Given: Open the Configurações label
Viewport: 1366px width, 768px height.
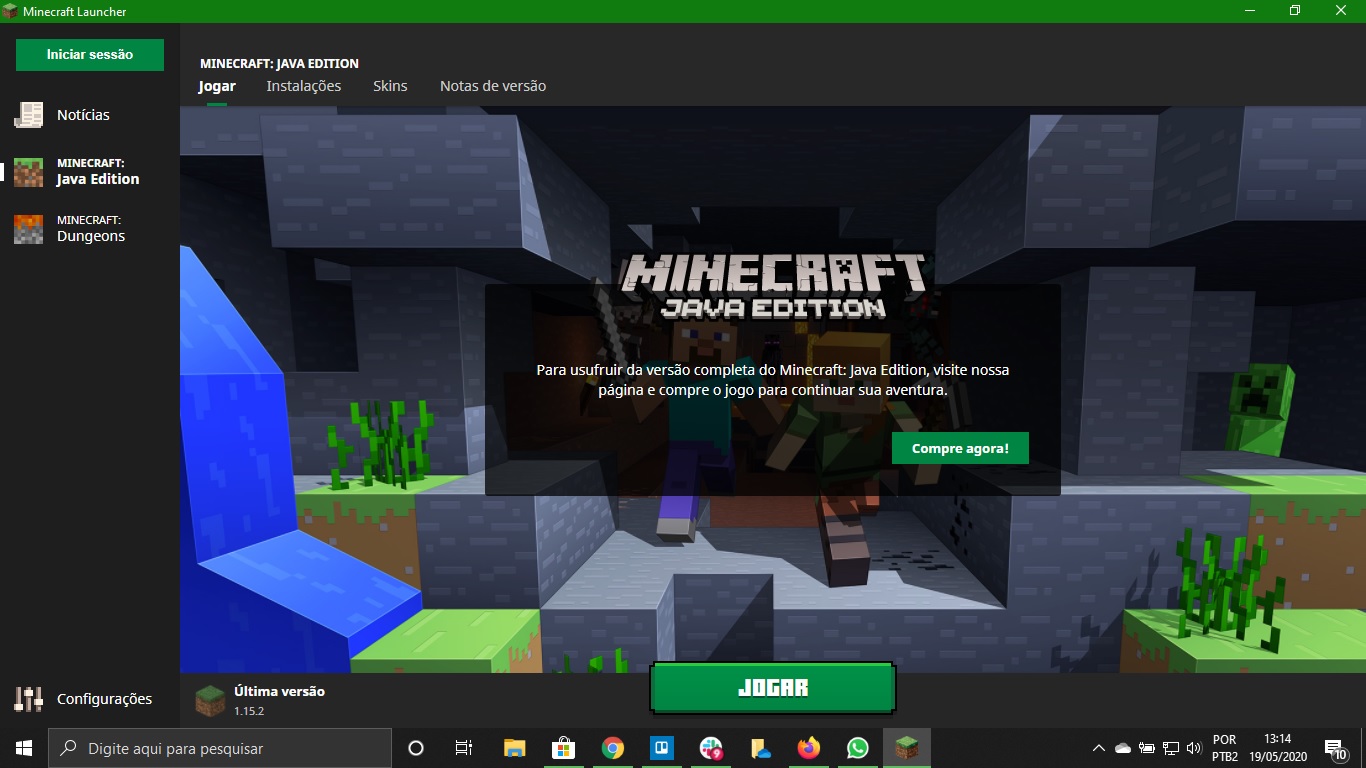Looking at the screenshot, I should [x=104, y=699].
